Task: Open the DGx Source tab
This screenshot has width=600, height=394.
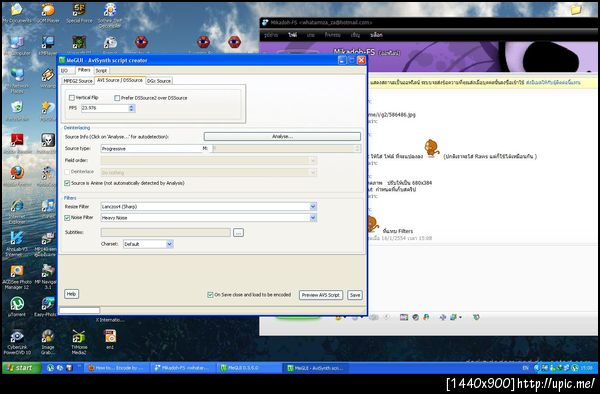Action: point(159,81)
